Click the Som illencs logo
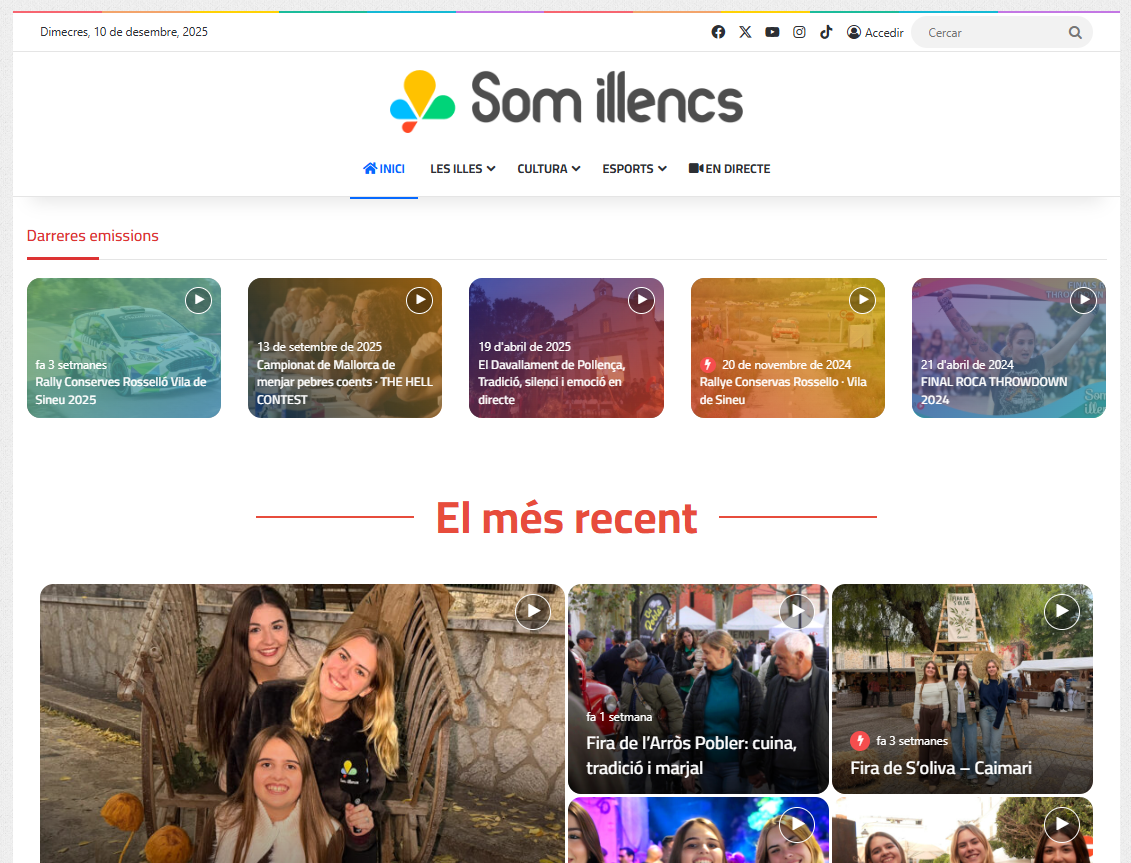Image resolution: width=1131 pixels, height=863 pixels. pos(566,101)
